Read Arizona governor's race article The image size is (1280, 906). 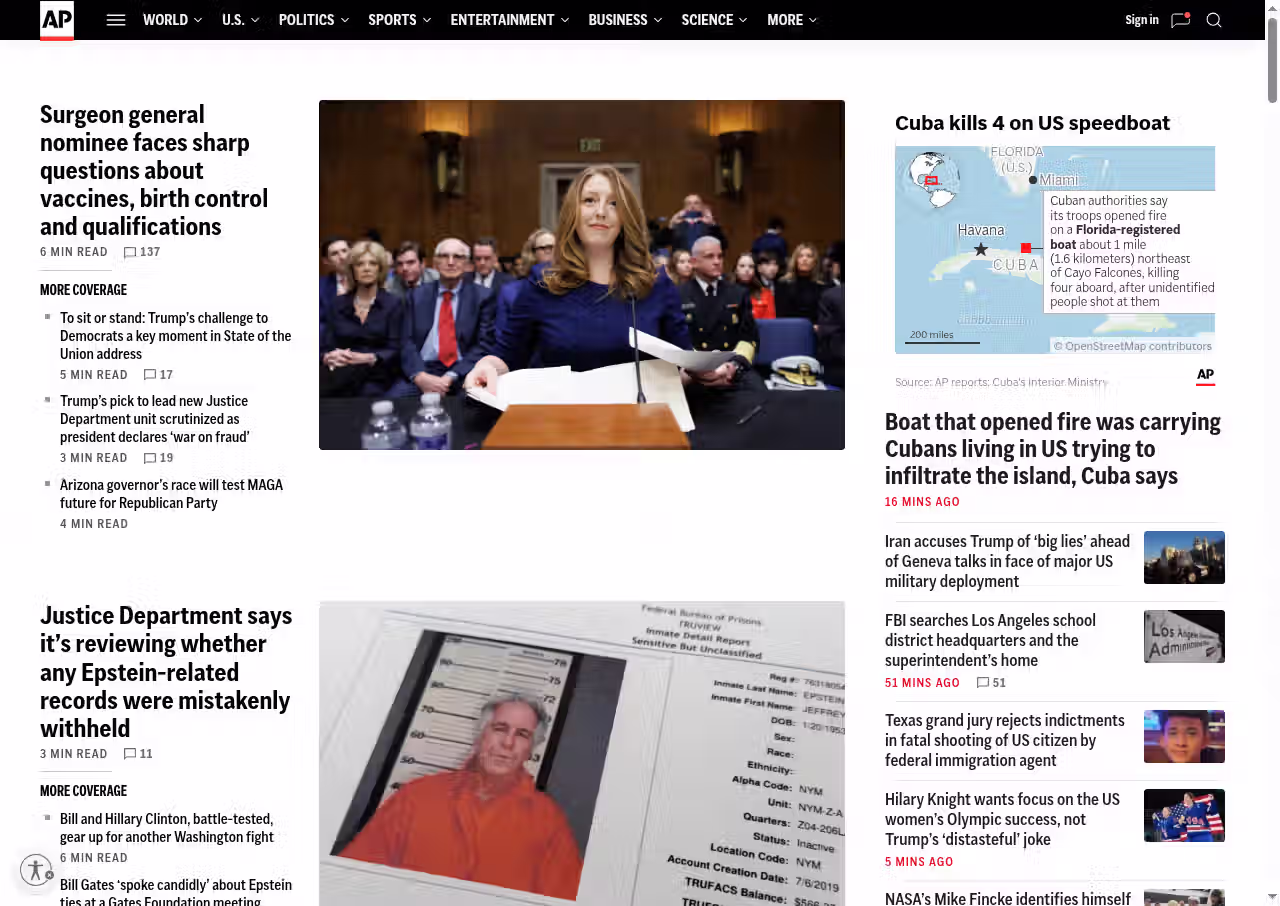pos(171,494)
